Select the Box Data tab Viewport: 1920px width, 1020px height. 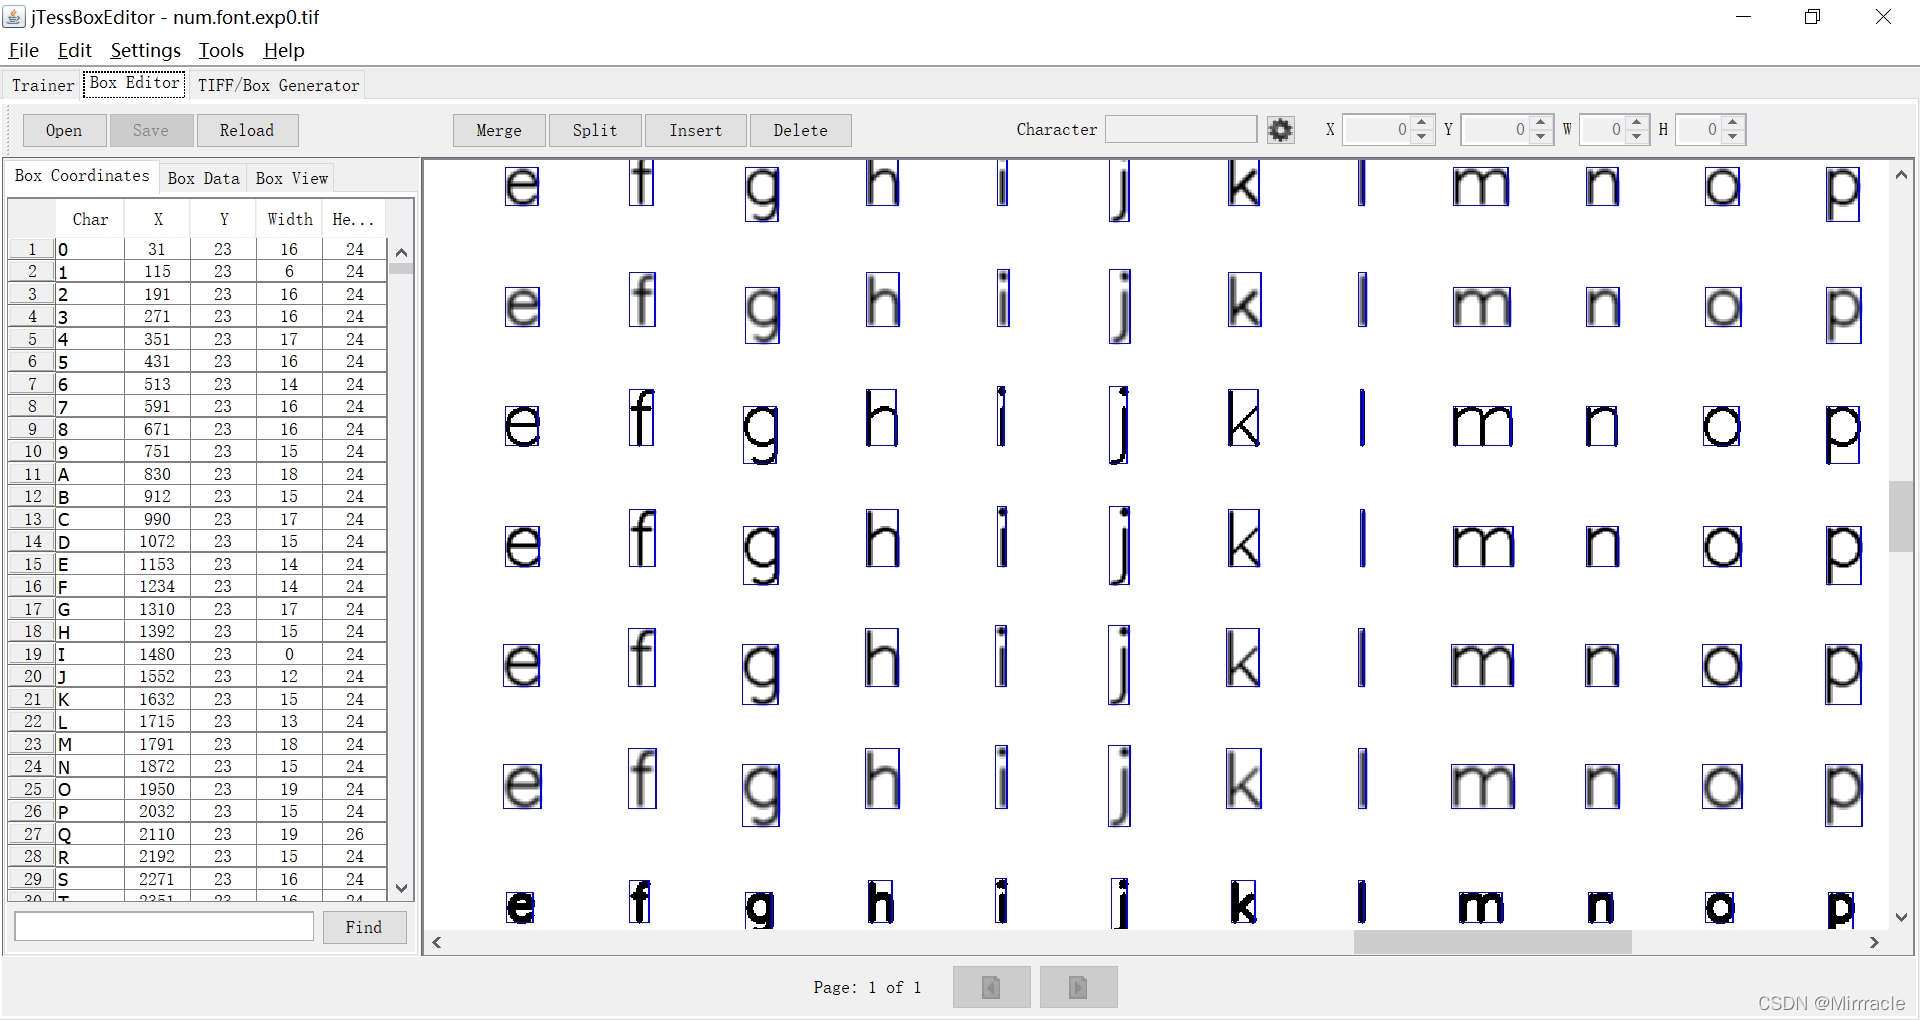tap(203, 178)
